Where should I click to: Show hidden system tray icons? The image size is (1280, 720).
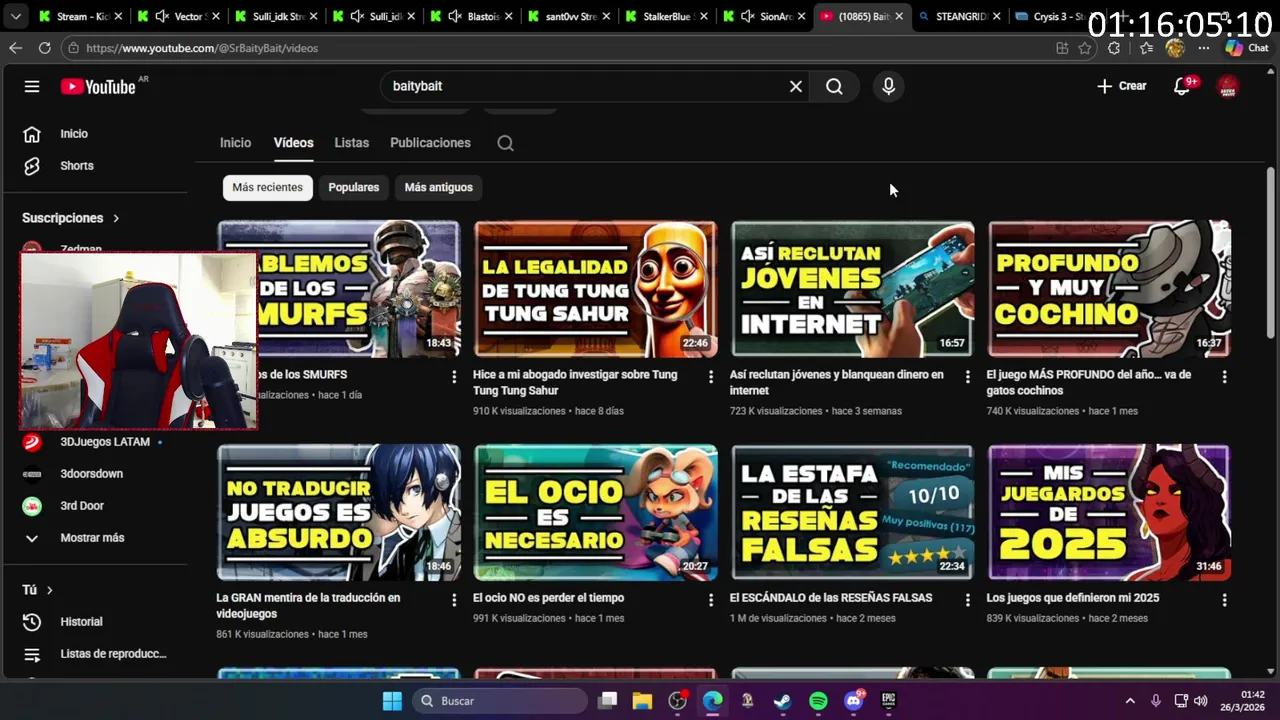(x=1130, y=701)
